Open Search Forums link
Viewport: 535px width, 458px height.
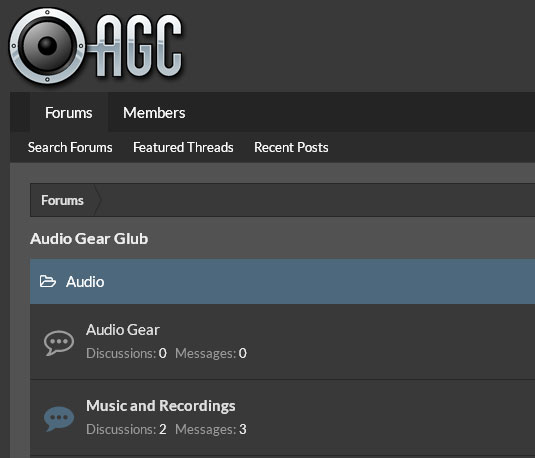click(70, 147)
